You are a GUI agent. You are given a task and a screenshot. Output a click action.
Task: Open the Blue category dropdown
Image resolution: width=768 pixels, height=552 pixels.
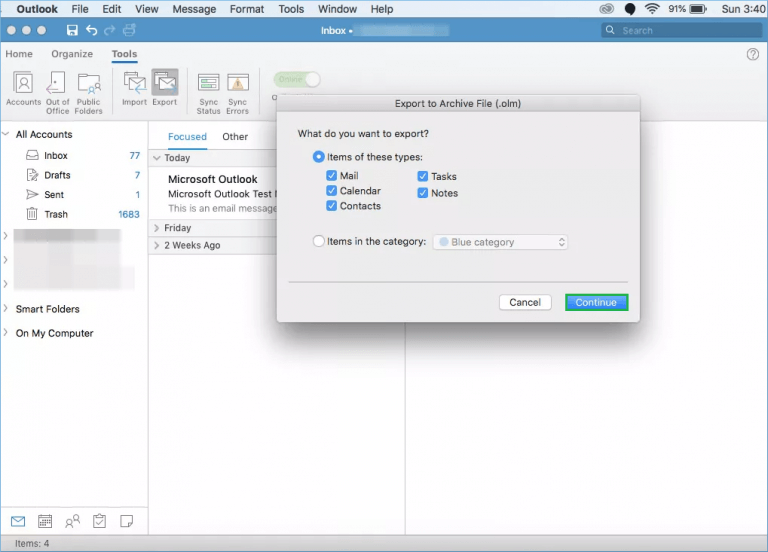[500, 242]
